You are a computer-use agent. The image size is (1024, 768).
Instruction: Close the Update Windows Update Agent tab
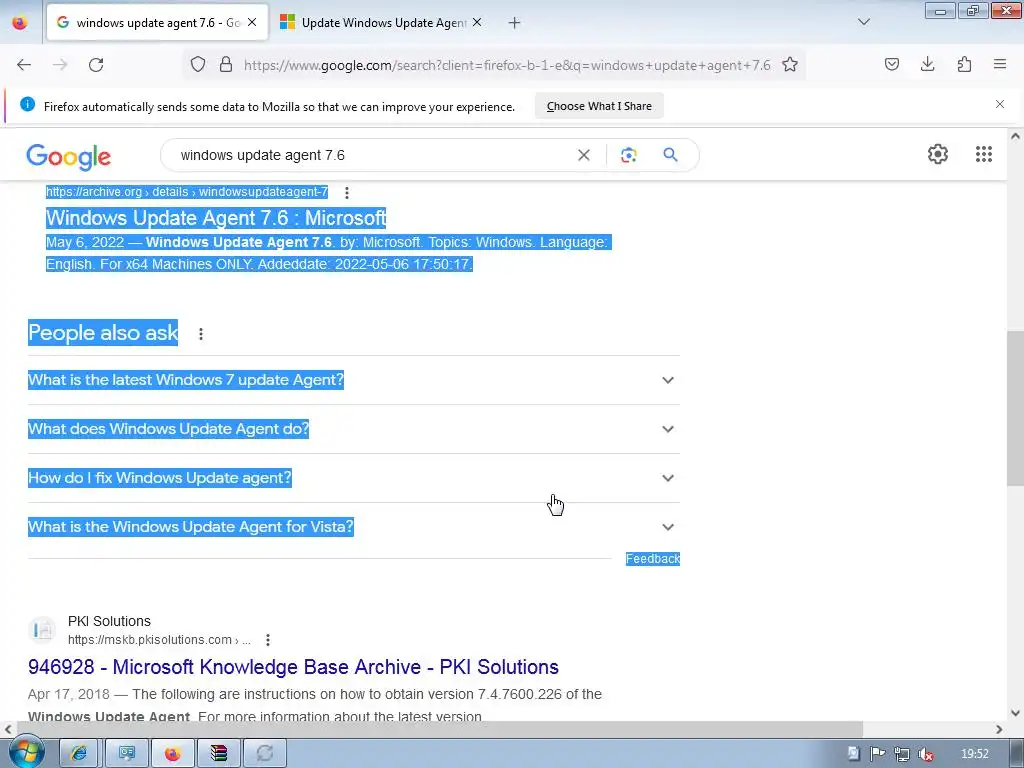tap(477, 22)
